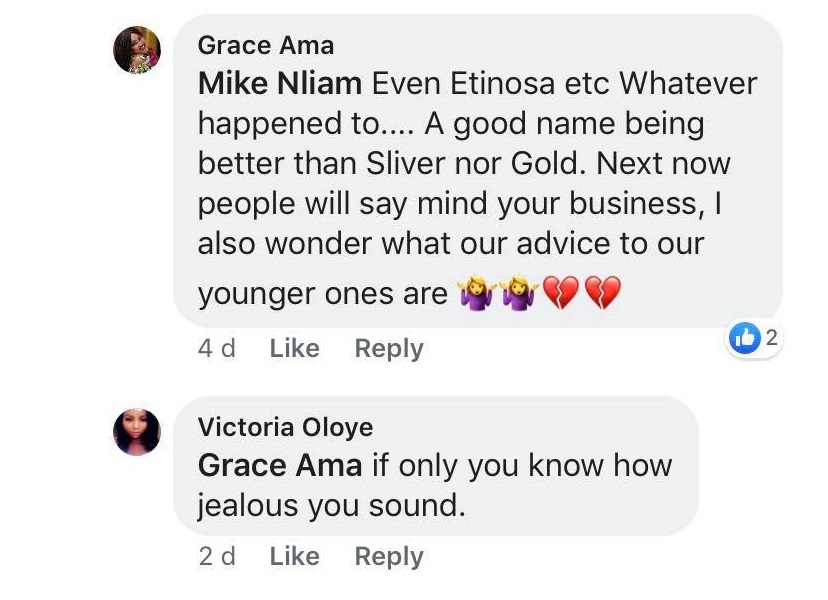Image resolution: width=828 pixels, height=600 pixels.
Task: Click the Grace Ama author name
Action: pos(266,45)
